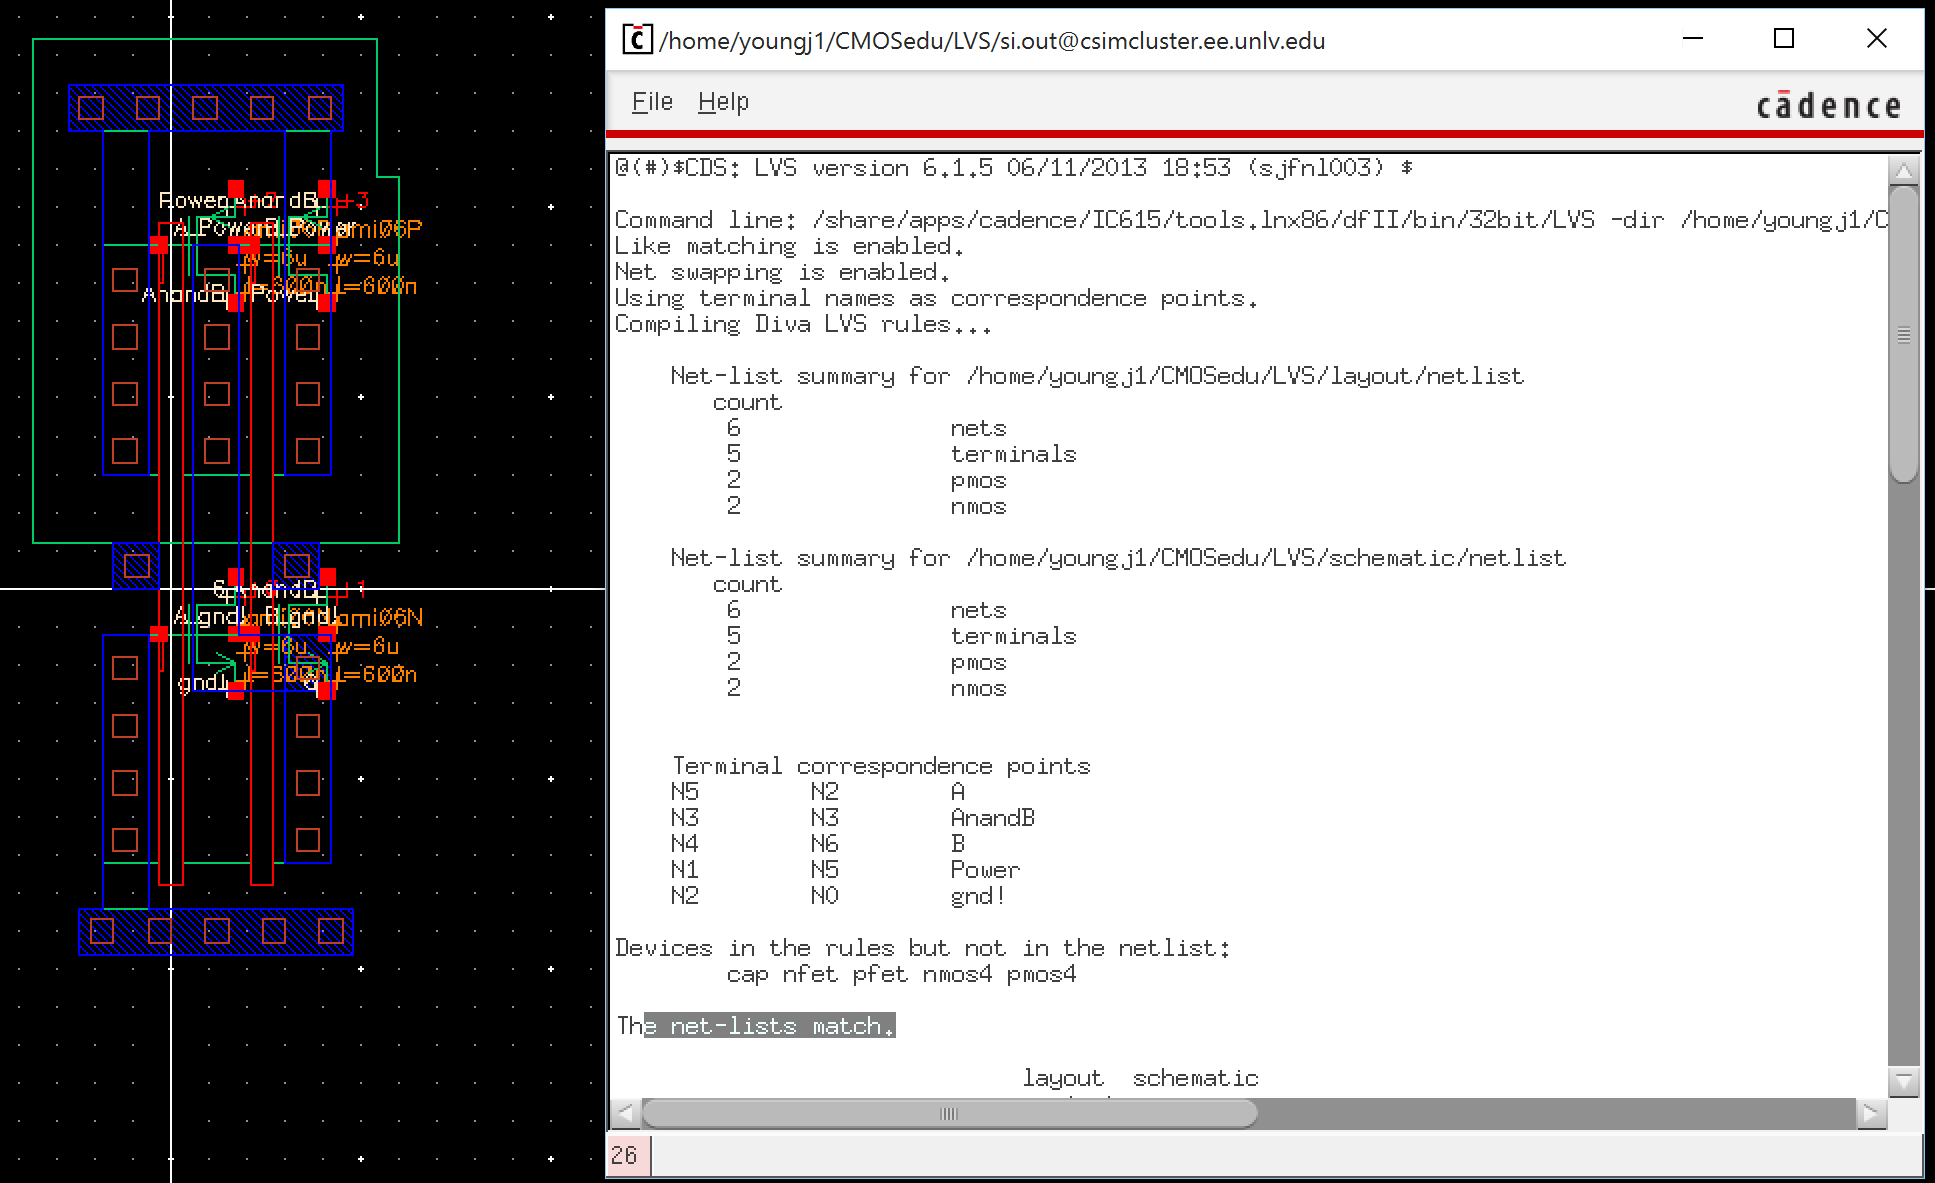Minimize the si.out window
This screenshot has width=1935, height=1183.
tap(1693, 39)
